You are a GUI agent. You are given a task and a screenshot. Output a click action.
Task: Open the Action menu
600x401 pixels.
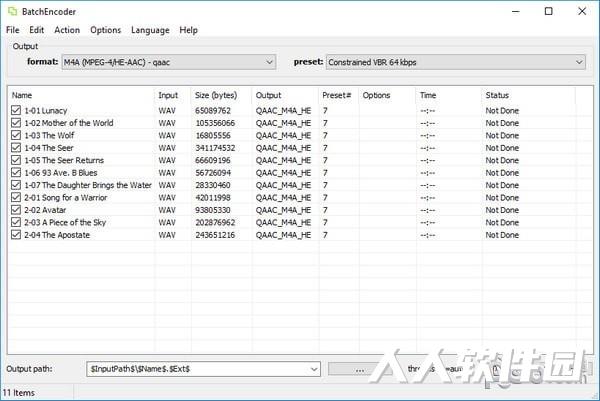(67, 30)
